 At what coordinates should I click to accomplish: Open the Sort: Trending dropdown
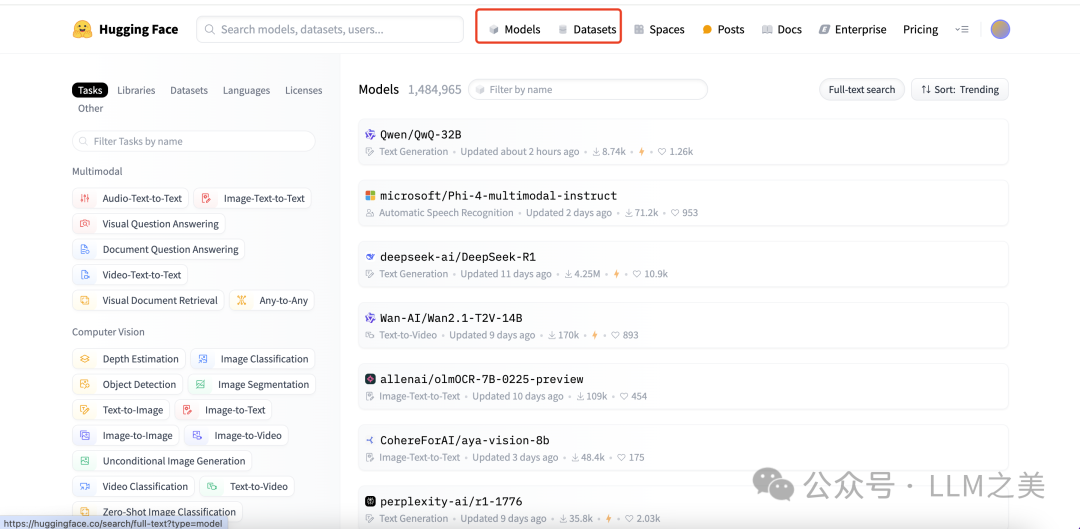959,90
